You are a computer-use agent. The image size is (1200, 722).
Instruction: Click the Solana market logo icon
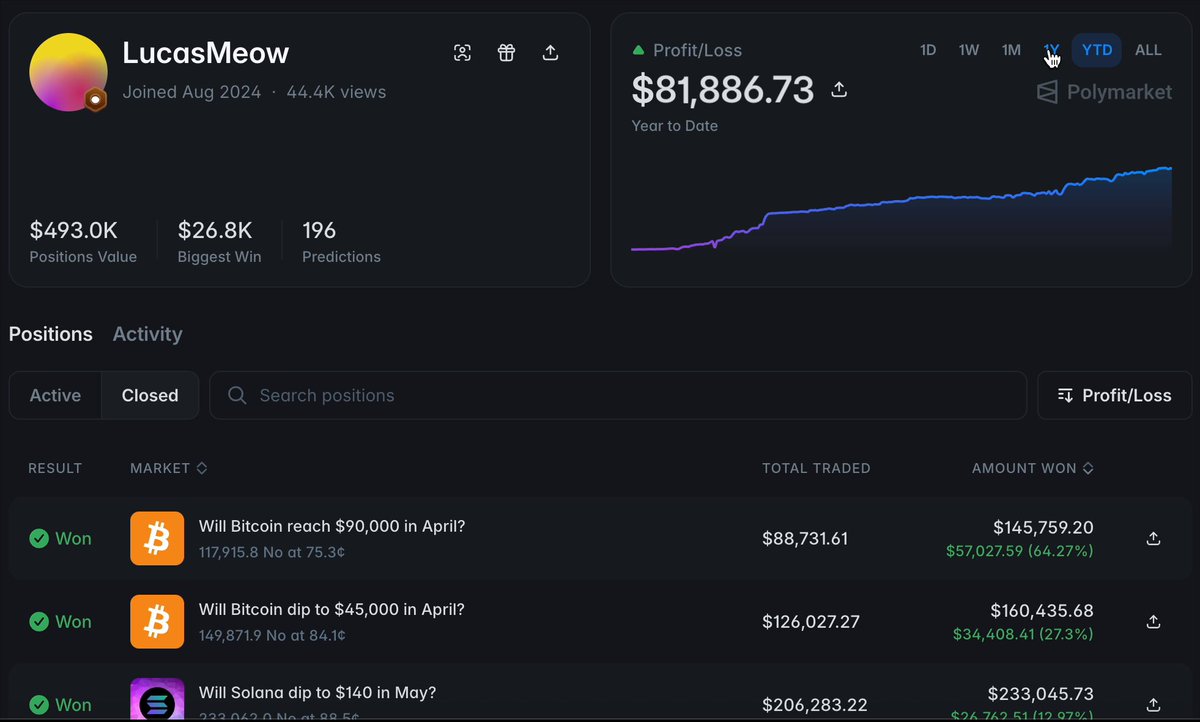click(157, 699)
